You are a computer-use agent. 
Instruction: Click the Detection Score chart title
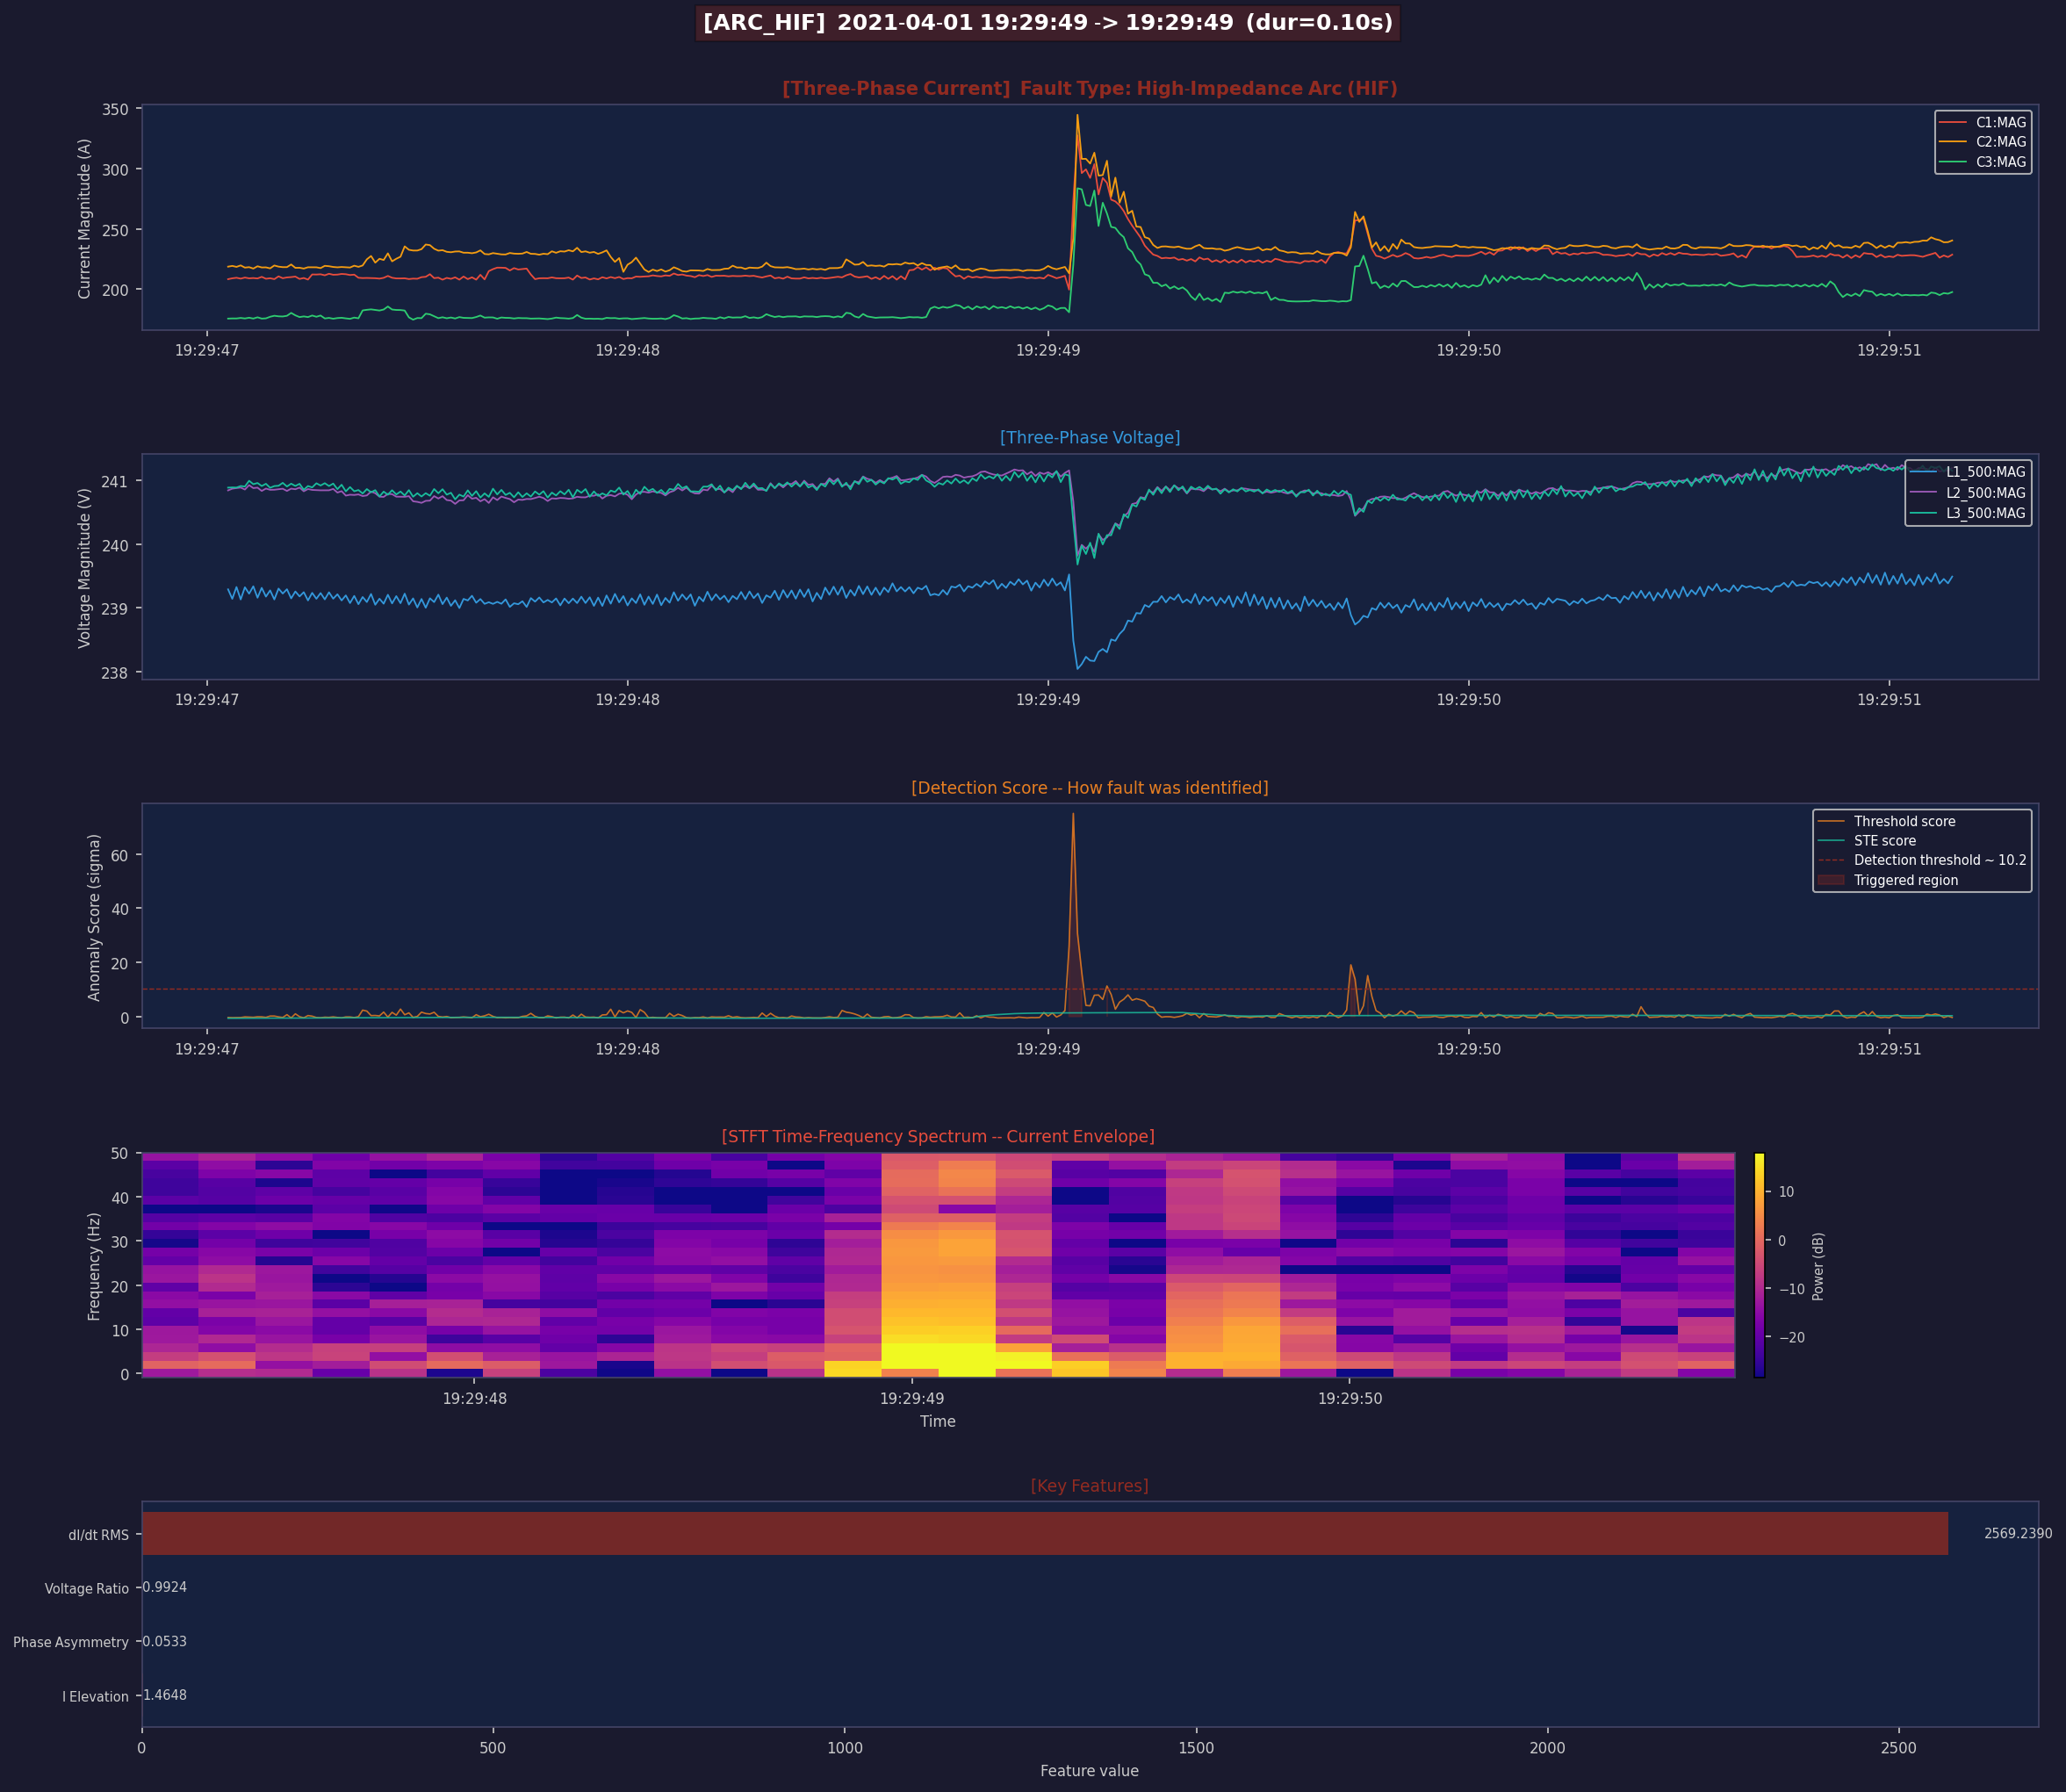(x=1089, y=788)
